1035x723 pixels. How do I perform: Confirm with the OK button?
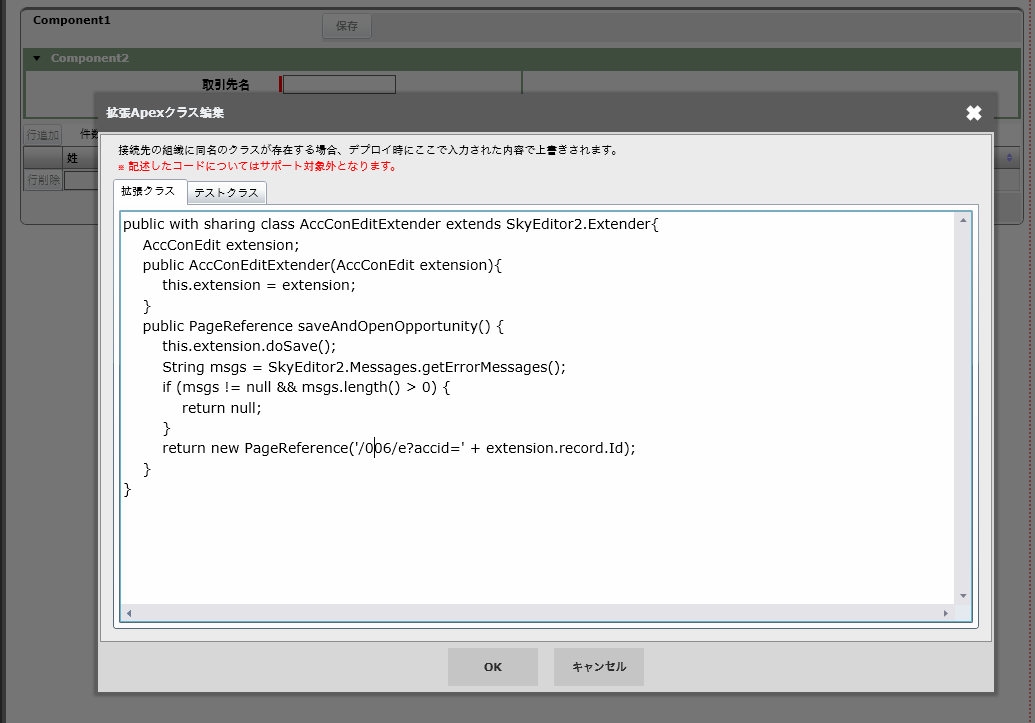click(492, 667)
